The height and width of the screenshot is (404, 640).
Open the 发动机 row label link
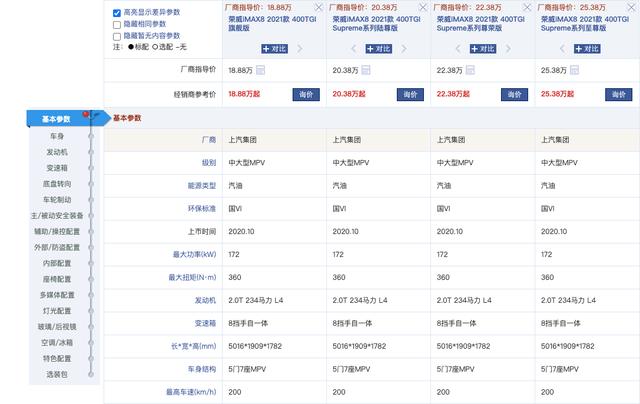(205, 300)
